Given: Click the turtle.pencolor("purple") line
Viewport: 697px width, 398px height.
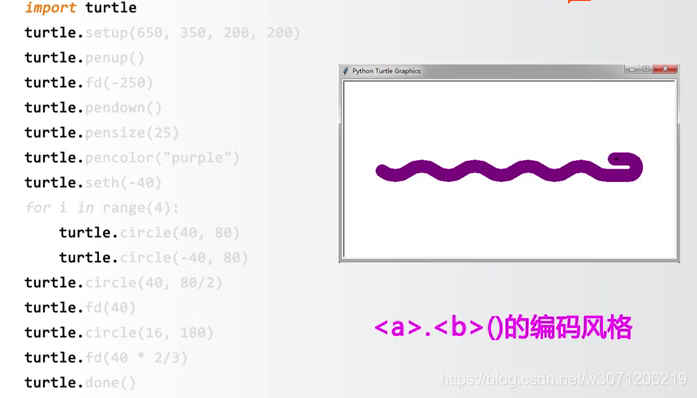Looking at the screenshot, I should coord(132,157).
